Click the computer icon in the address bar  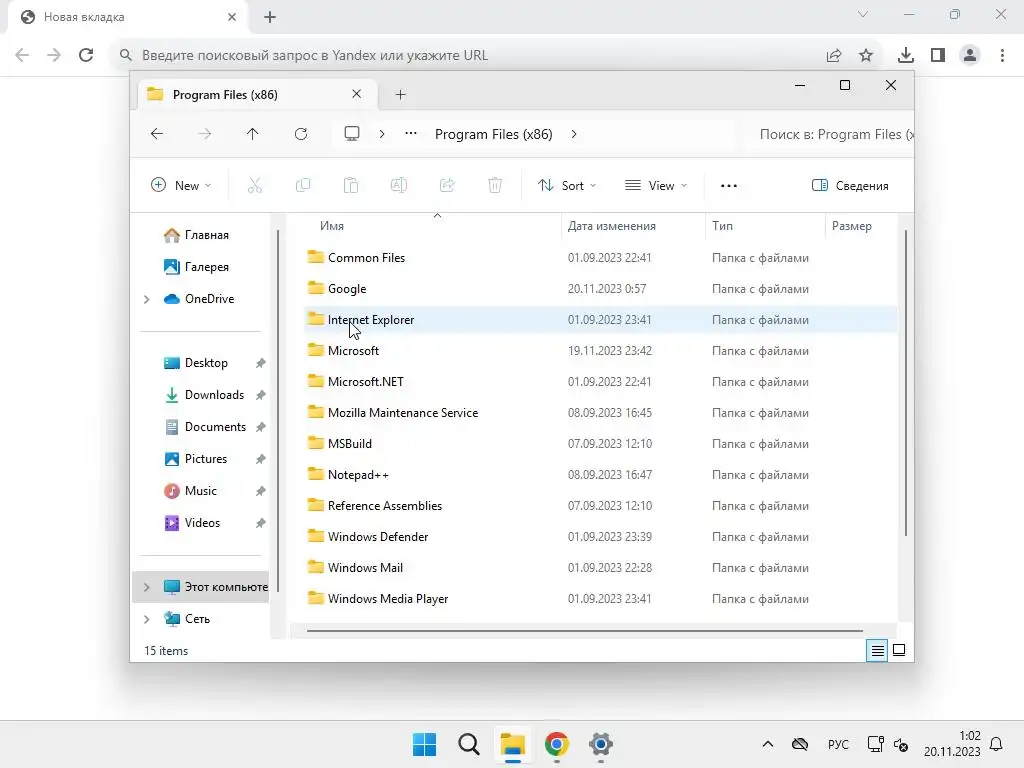pyautogui.click(x=352, y=134)
